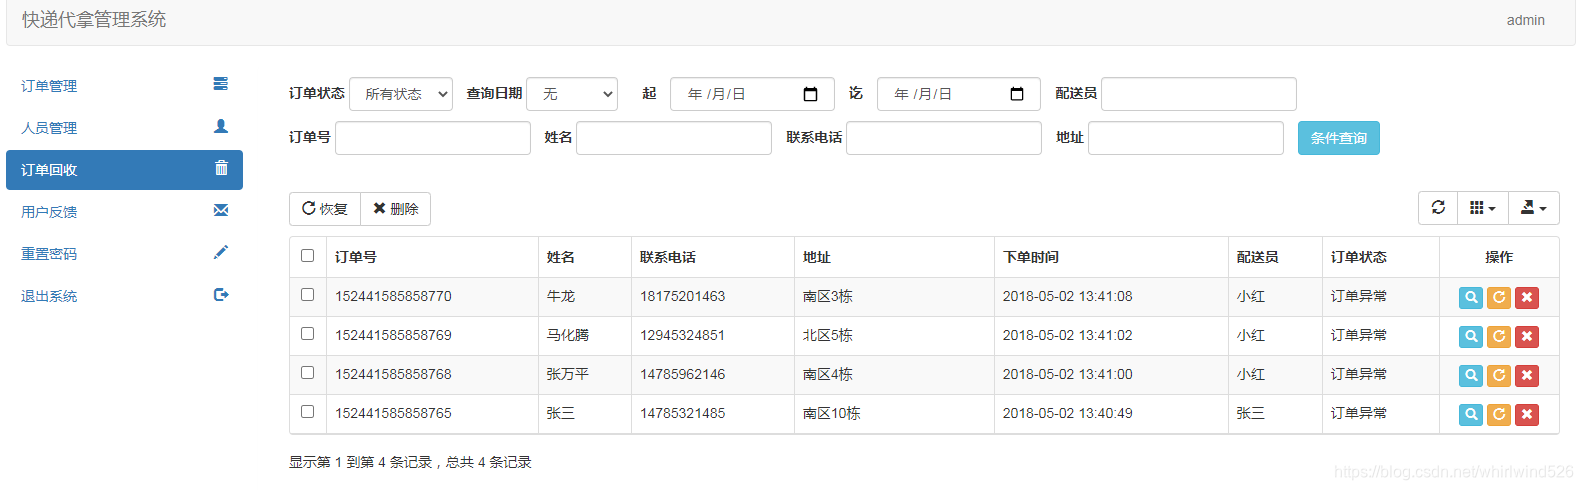Click the 删除 toolbar button
Screen dimensions: 1583x490
click(396, 209)
